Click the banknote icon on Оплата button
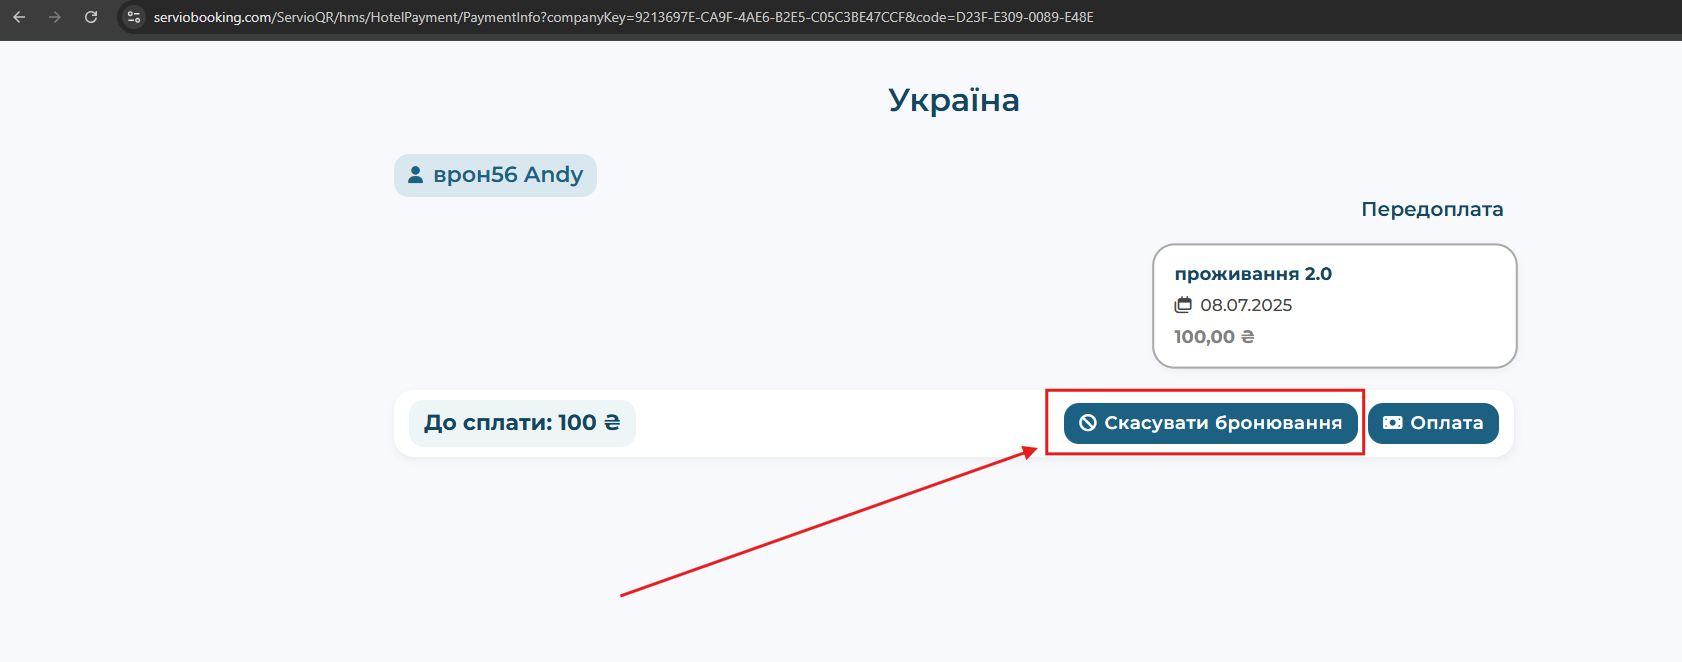This screenshot has height=662, width=1682. click(1392, 423)
